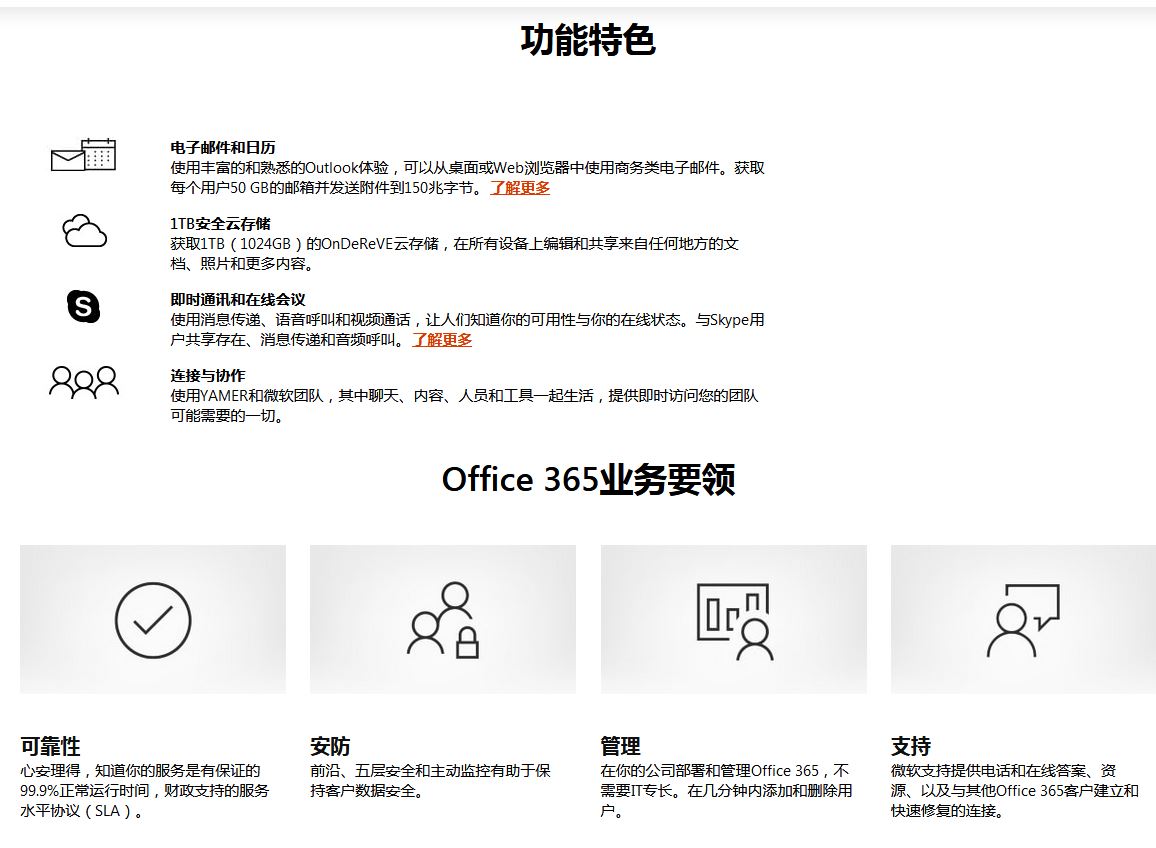Click the person with speech bubble support icon
This screenshot has height=848, width=1156.
coord(1023,620)
